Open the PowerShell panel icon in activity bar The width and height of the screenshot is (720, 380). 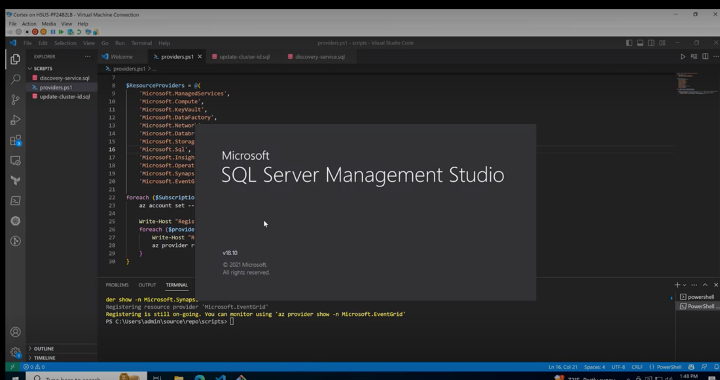pyautogui.click(x=15, y=201)
